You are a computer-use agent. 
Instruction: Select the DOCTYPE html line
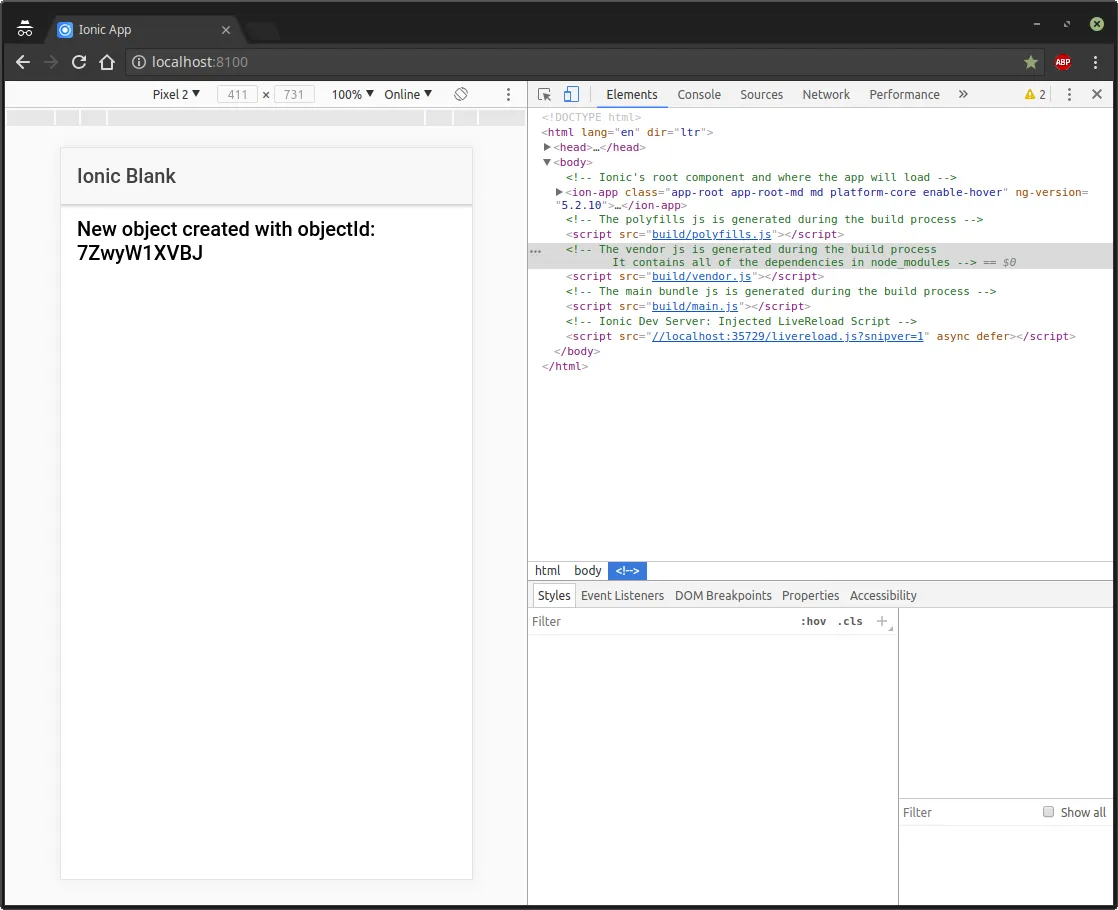tap(592, 117)
